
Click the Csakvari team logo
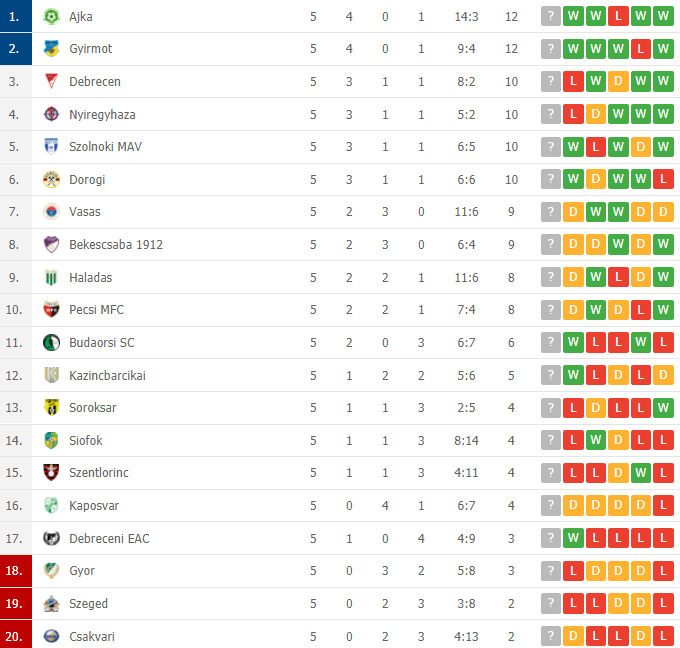[x=51, y=636]
